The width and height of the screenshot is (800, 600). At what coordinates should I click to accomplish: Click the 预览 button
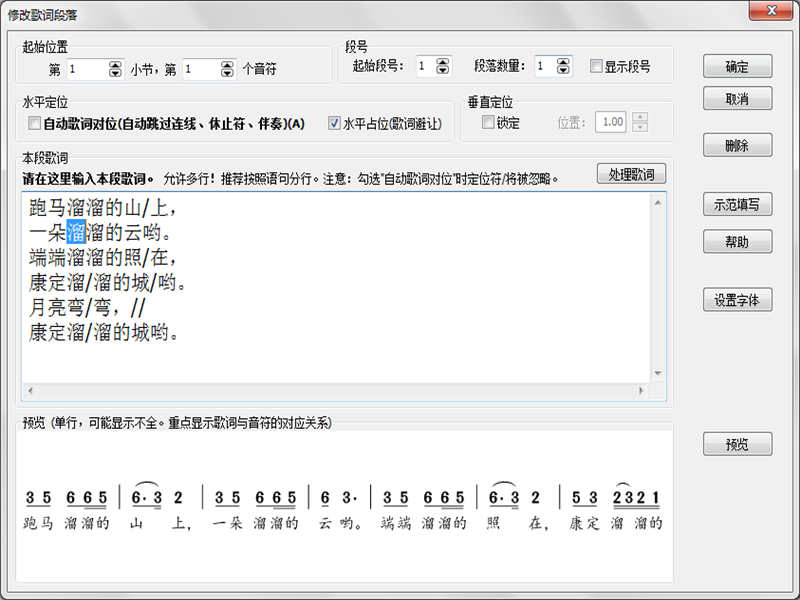[x=737, y=445]
